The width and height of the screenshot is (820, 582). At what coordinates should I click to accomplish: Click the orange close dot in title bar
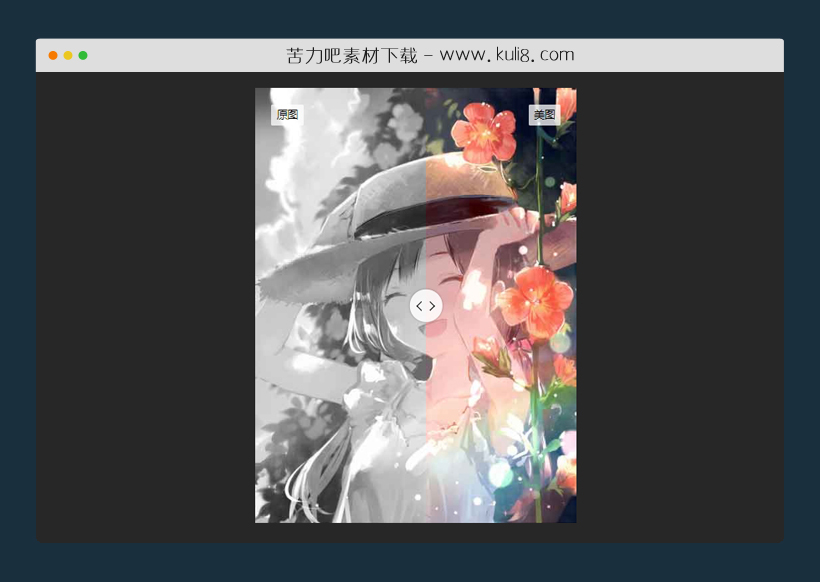(53, 55)
